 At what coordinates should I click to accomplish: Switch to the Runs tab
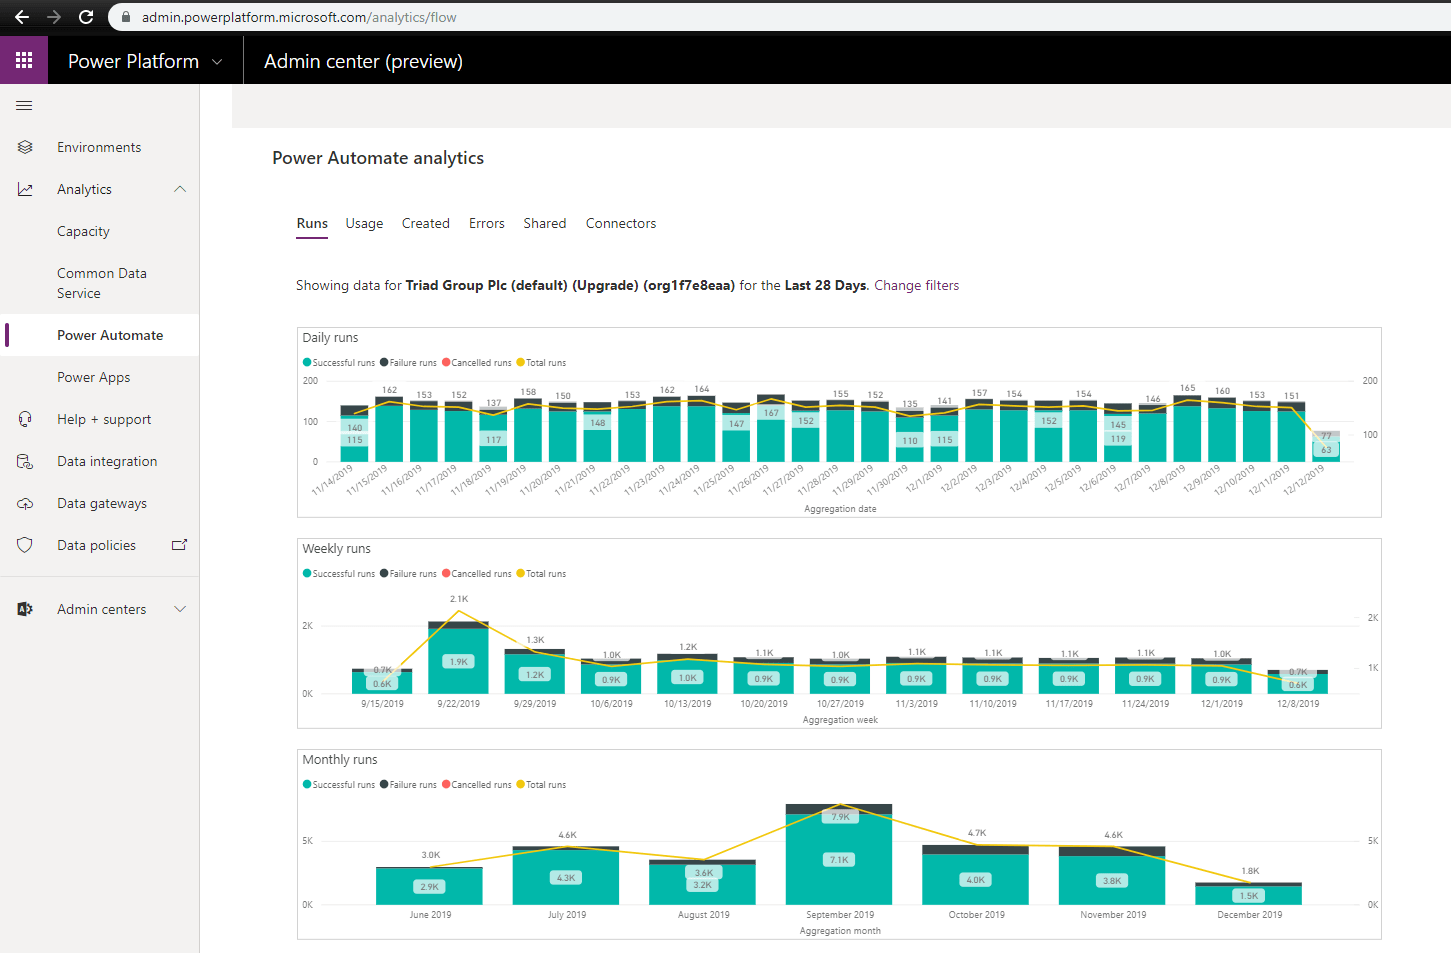(x=312, y=224)
